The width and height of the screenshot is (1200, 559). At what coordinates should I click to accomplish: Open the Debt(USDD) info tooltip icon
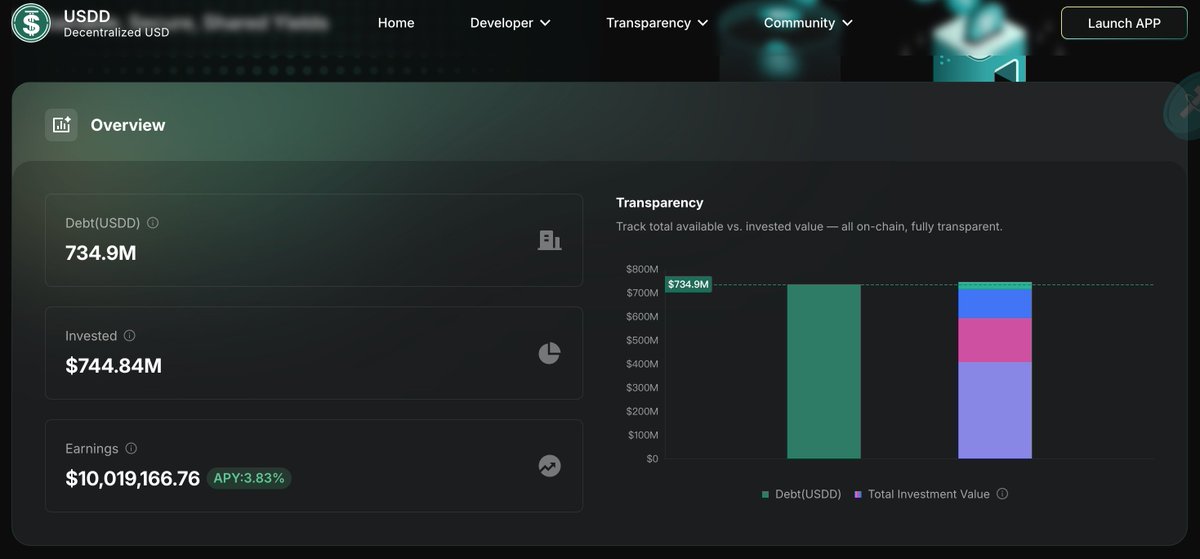153,223
